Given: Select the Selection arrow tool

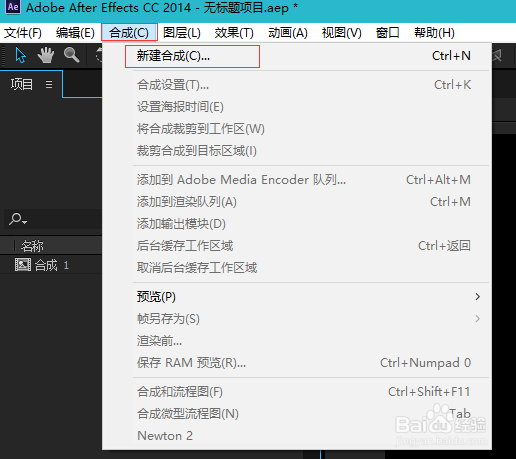Looking at the screenshot, I should point(20,55).
